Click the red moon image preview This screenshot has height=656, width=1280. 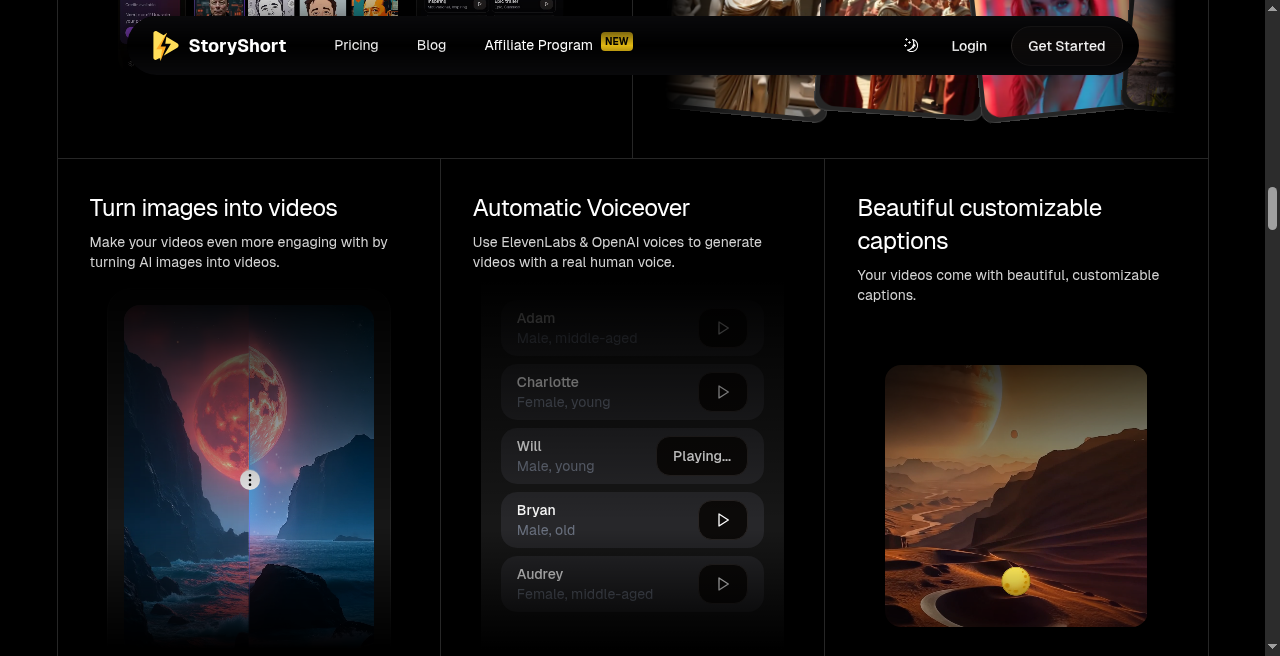249,473
